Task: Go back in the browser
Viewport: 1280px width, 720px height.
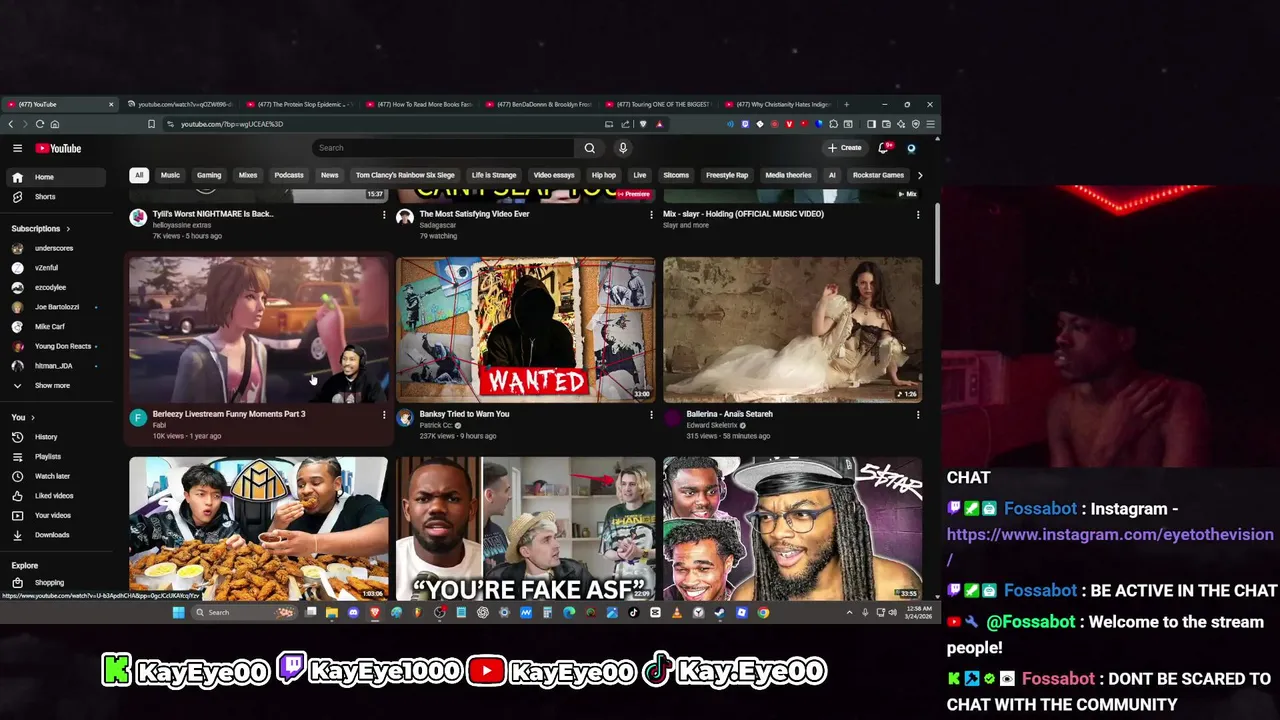Action: (x=11, y=124)
